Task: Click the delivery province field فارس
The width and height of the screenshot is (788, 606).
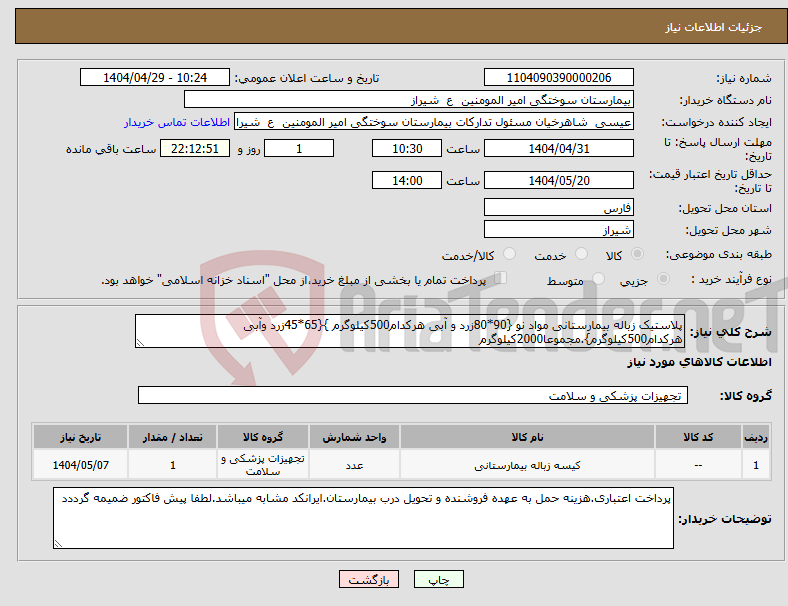Action: point(559,207)
